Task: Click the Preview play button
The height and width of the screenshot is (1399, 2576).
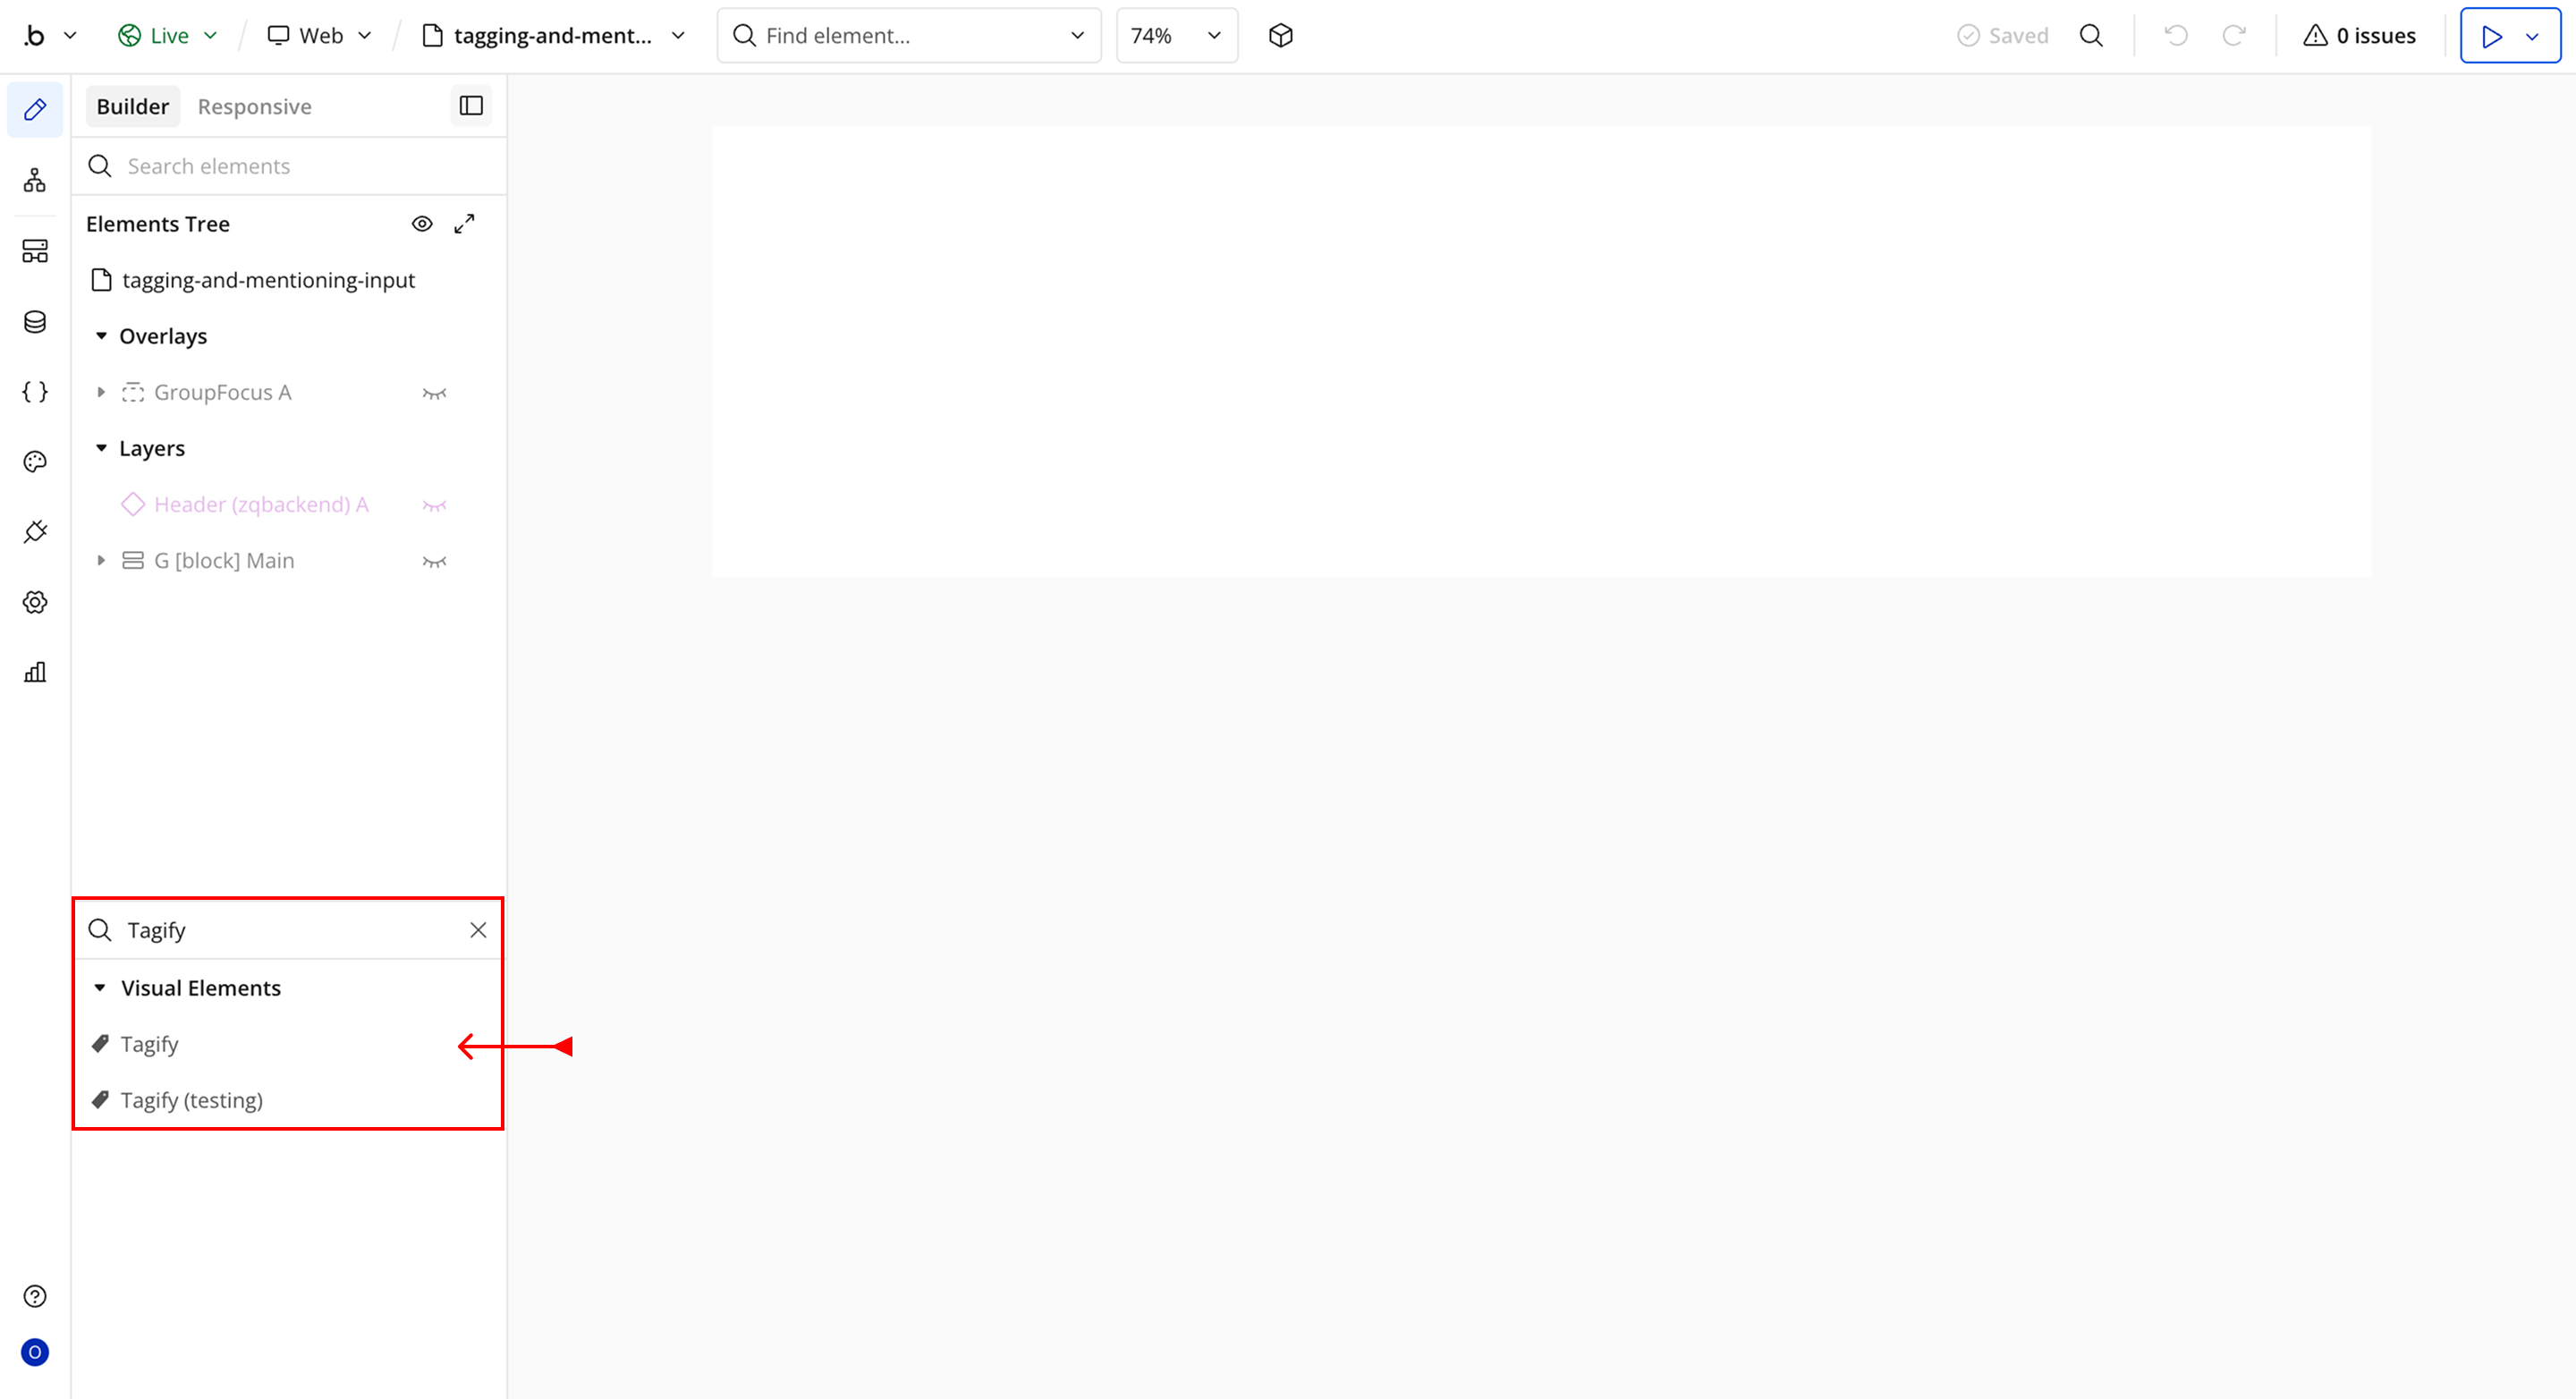Action: pos(2491,36)
